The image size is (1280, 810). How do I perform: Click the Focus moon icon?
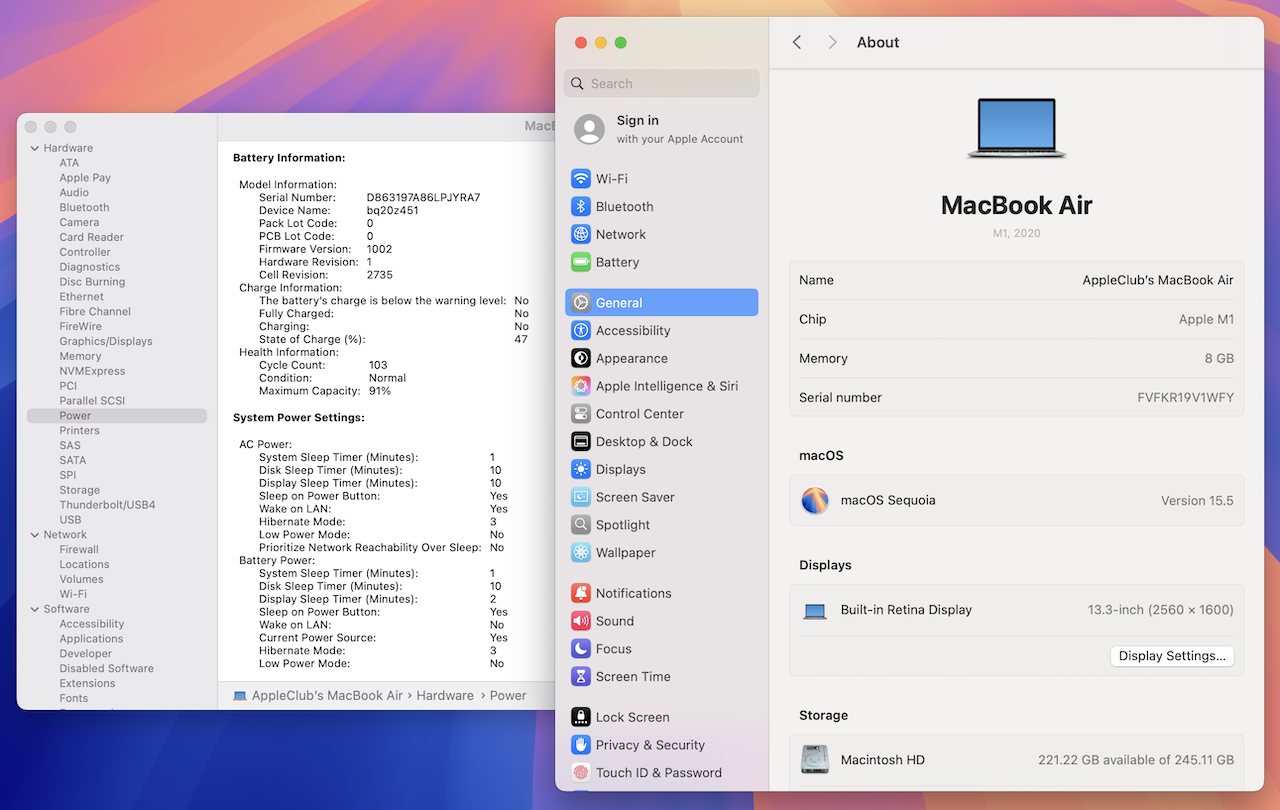tap(581, 649)
